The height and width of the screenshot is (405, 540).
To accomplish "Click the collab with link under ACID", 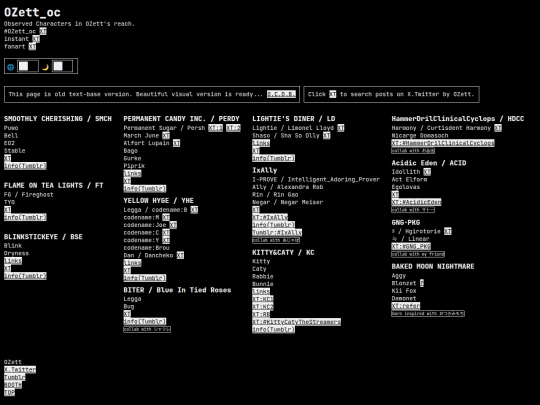I will click(x=413, y=210).
